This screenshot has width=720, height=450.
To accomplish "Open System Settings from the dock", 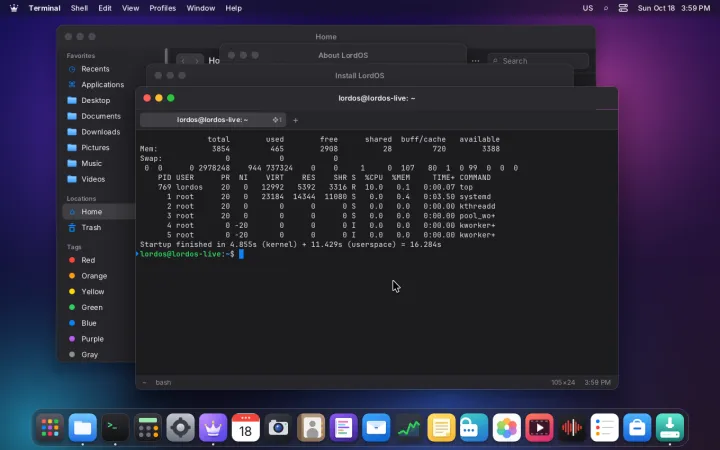I will point(180,428).
